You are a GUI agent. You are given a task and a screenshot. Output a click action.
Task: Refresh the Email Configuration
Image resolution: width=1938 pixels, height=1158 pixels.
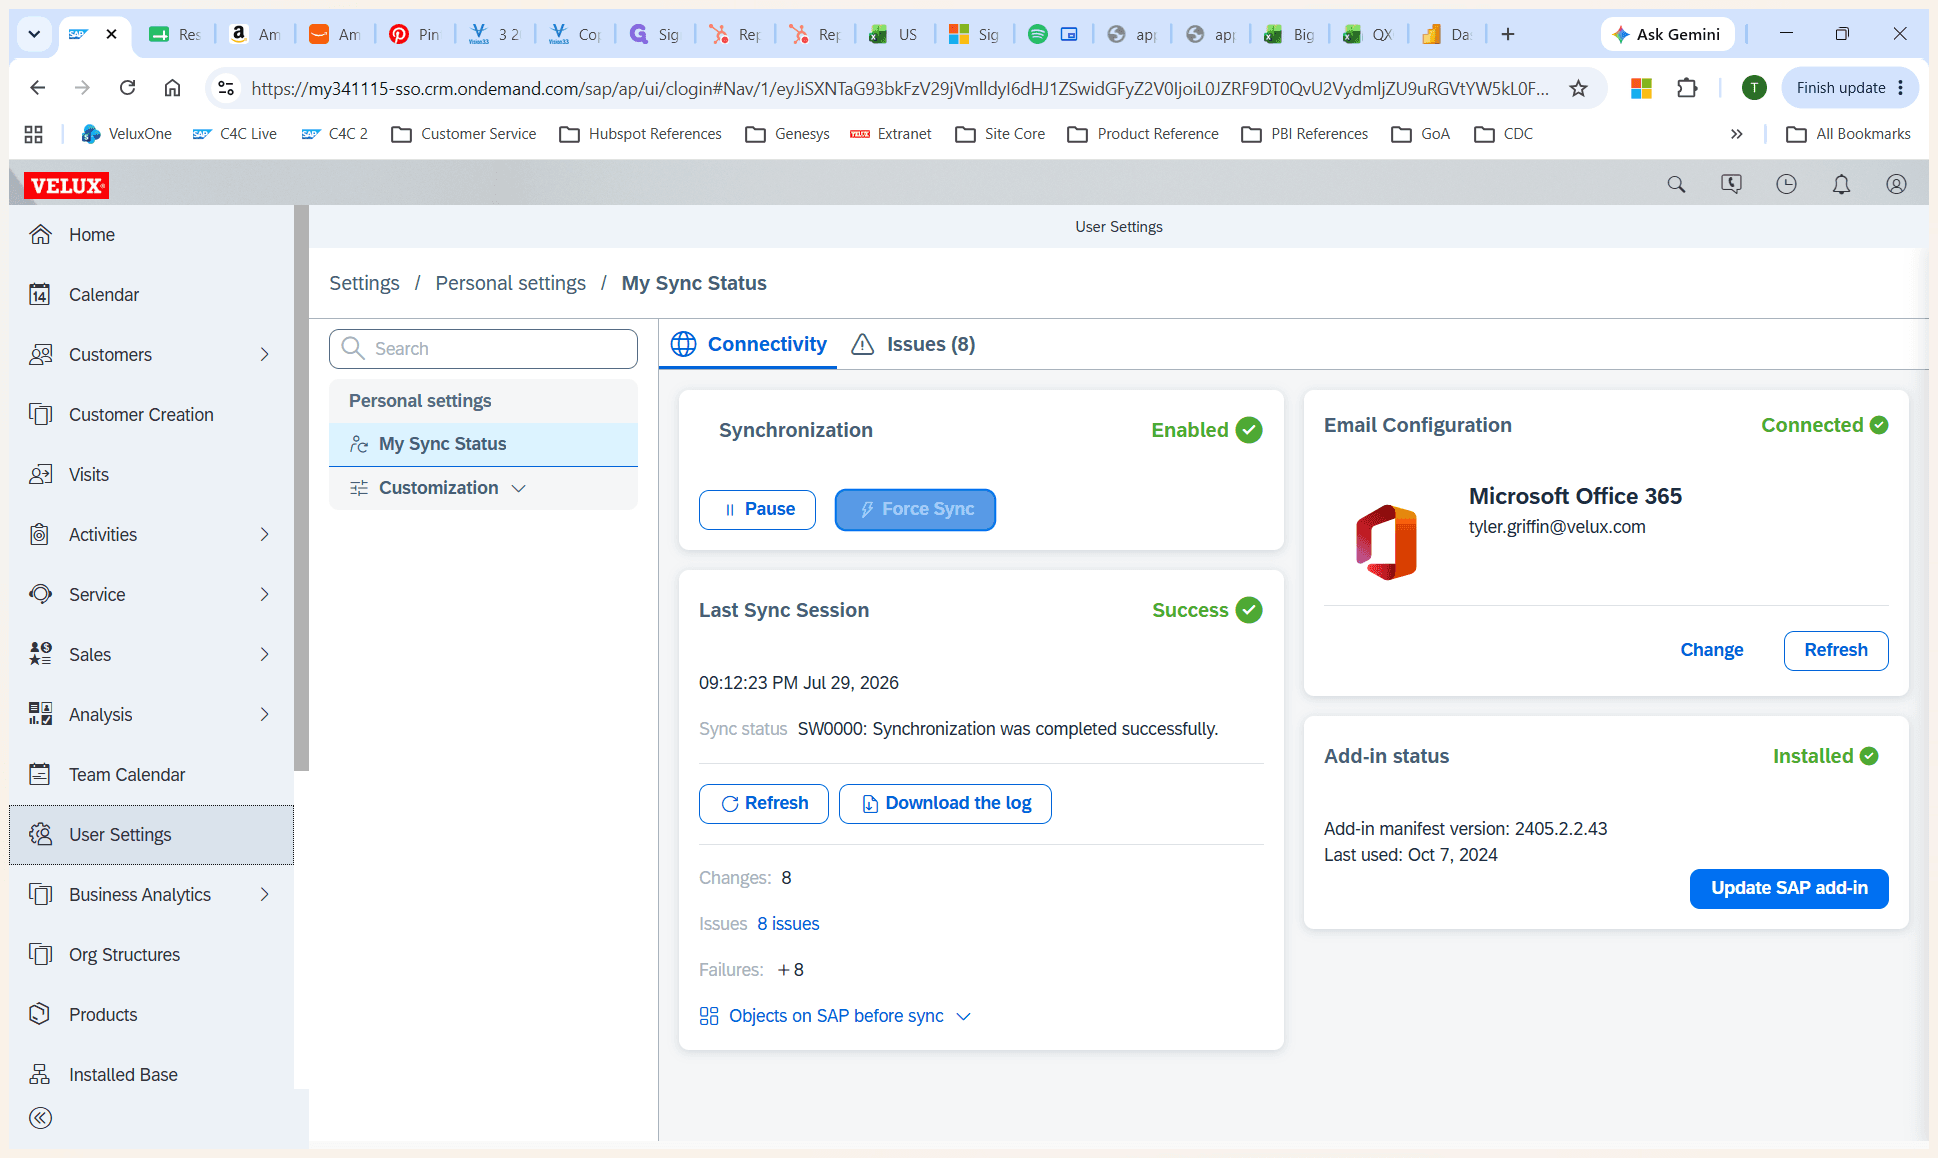point(1836,651)
